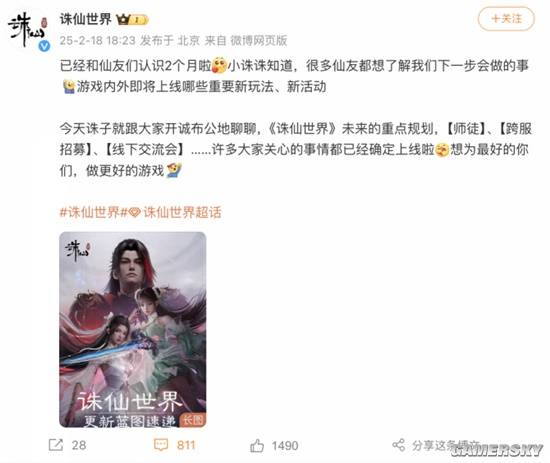Screen dimensions: 550x463
Task: Like the post with the thumbs-up icon
Action: coord(257,445)
